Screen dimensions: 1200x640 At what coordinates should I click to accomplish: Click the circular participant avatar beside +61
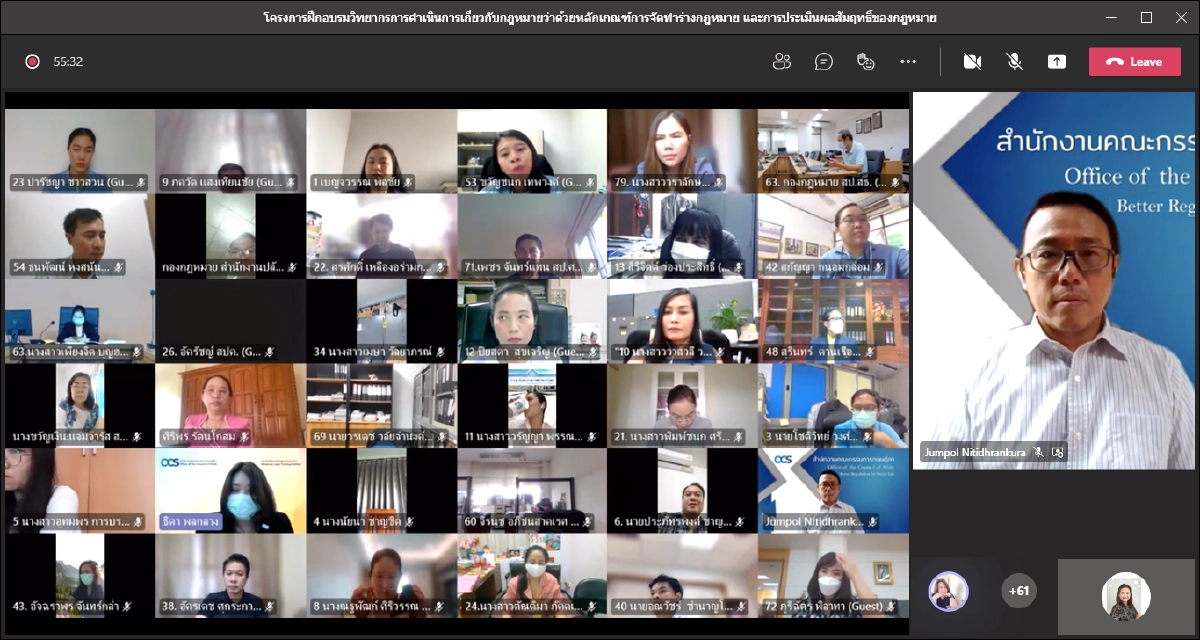948,591
